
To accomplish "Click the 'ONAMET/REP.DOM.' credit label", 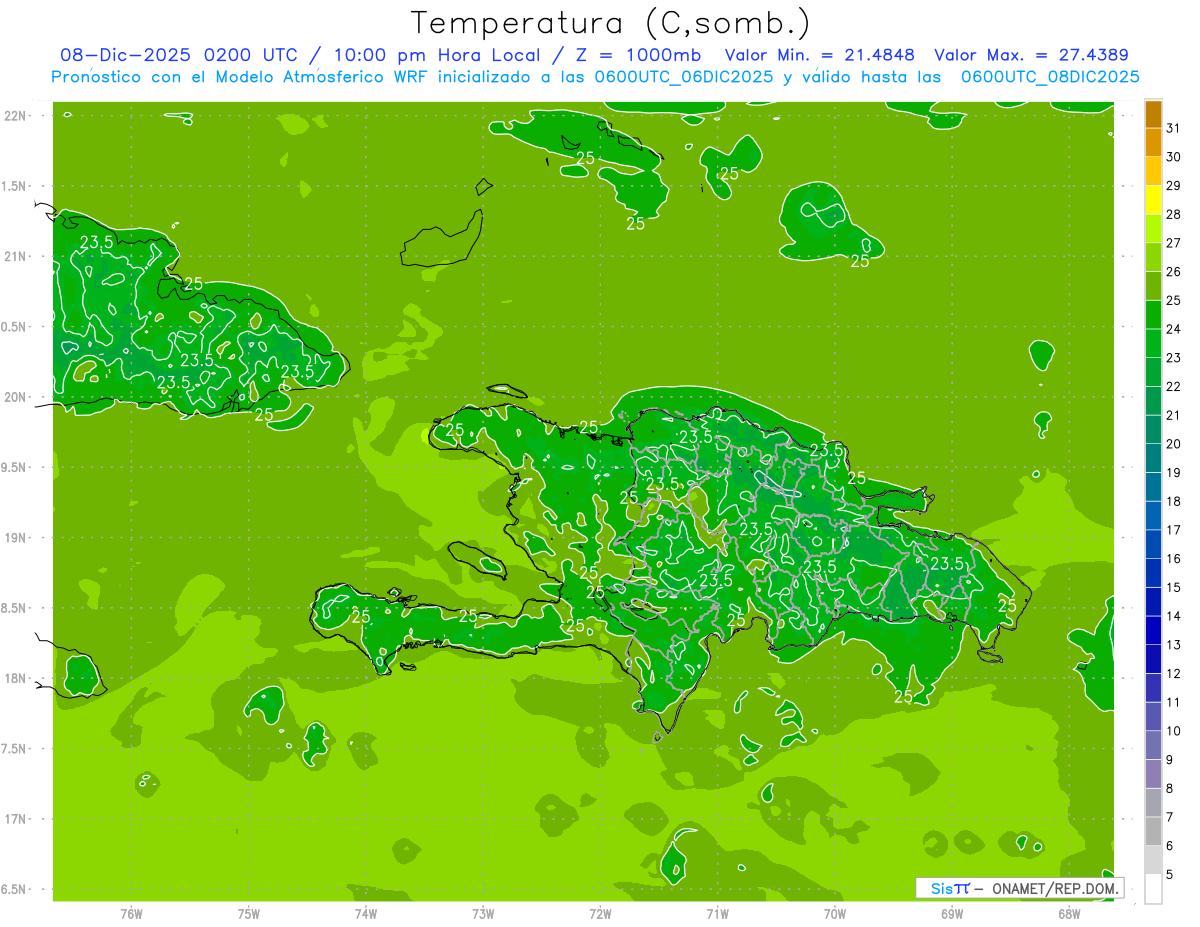I will (1056, 888).
